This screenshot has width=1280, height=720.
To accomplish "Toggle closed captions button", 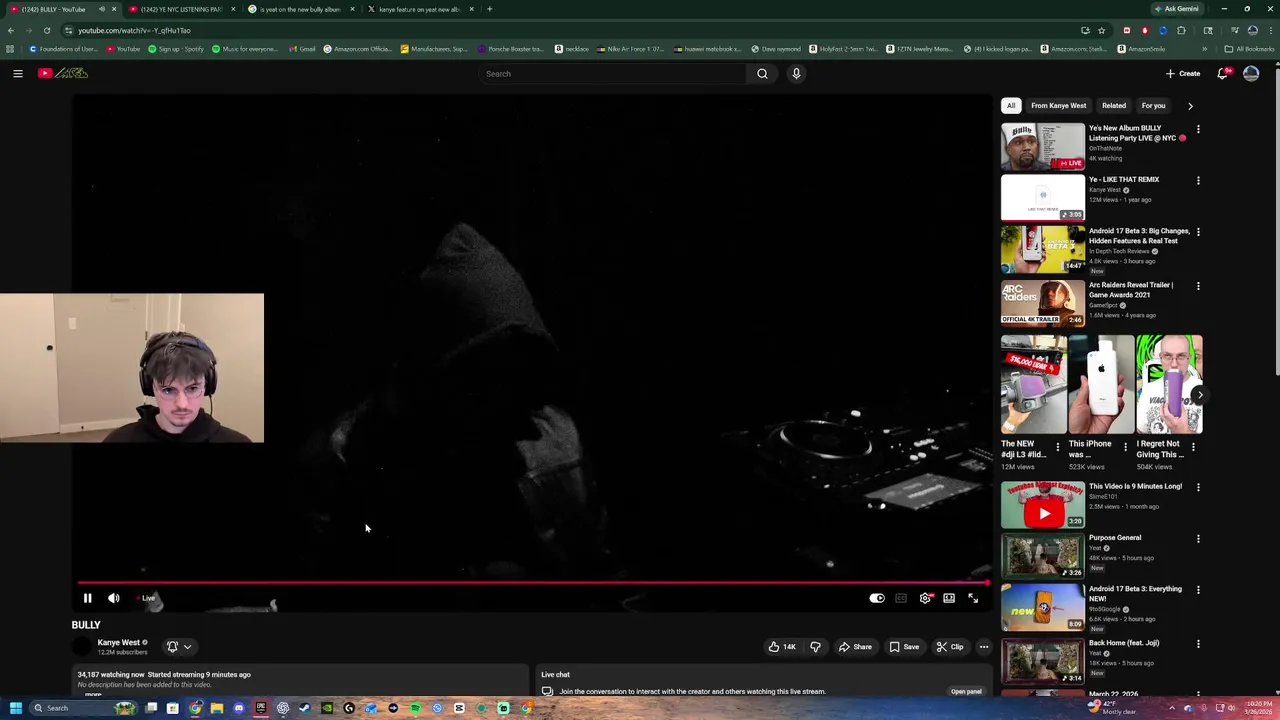I will (901, 598).
